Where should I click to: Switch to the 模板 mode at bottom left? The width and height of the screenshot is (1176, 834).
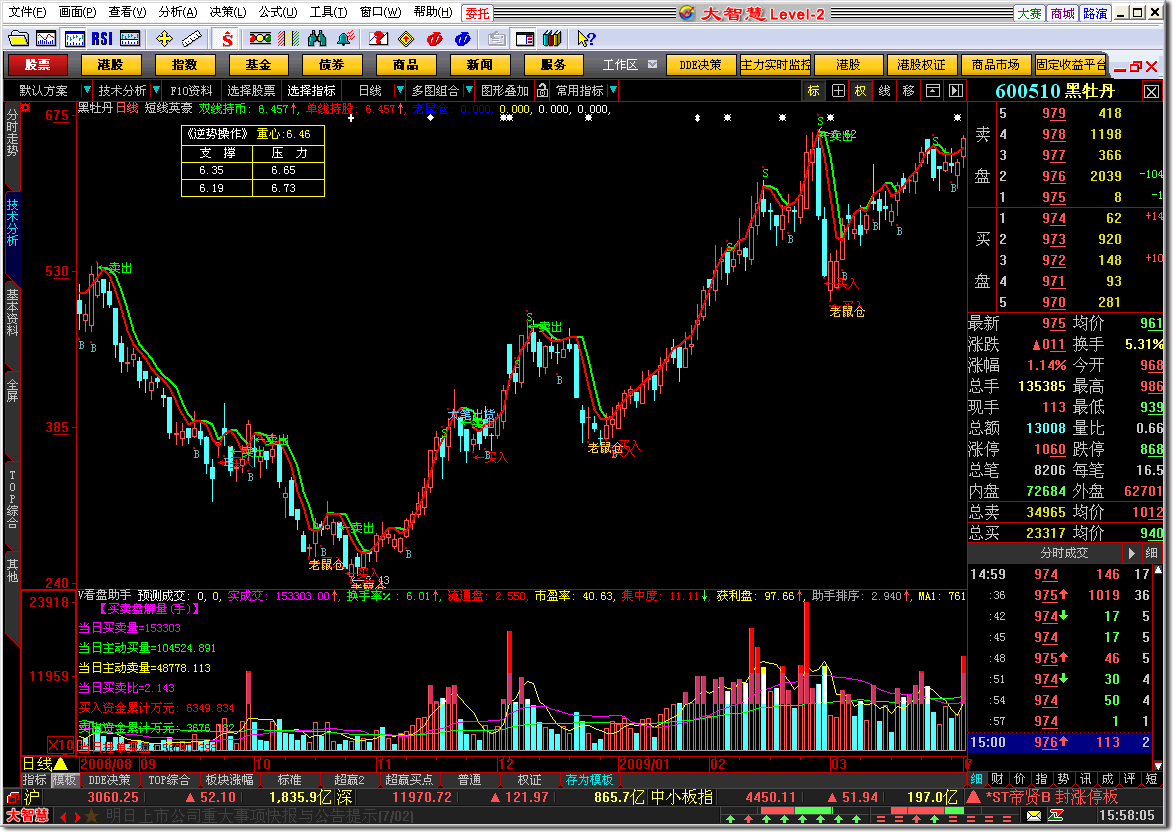pos(64,780)
